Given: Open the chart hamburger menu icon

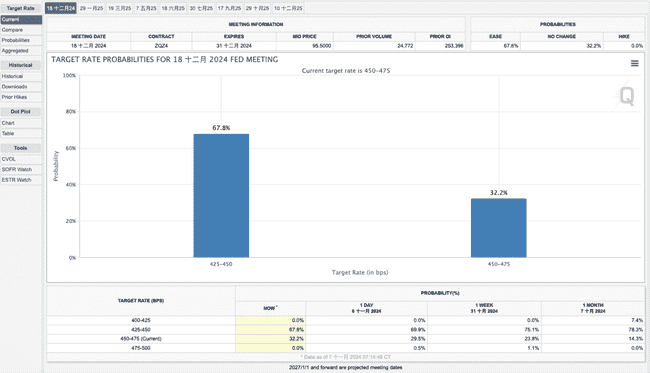Looking at the screenshot, I should [634, 63].
